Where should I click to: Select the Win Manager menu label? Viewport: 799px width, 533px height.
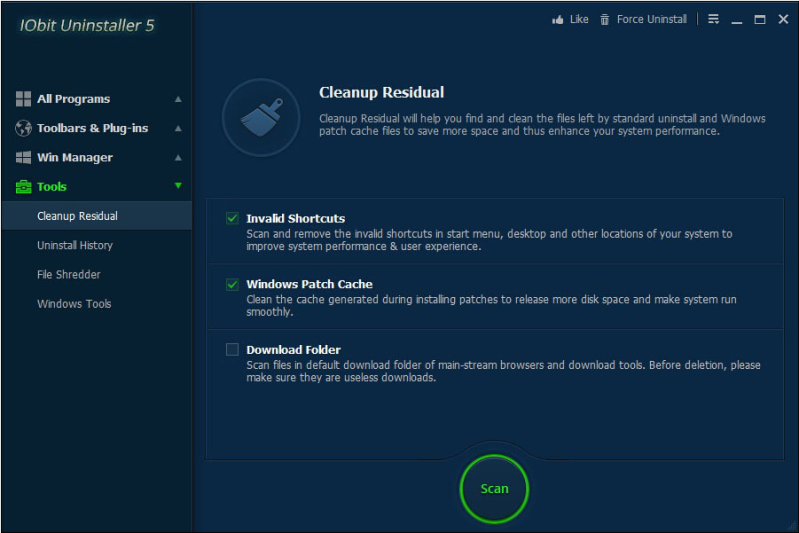(x=75, y=158)
